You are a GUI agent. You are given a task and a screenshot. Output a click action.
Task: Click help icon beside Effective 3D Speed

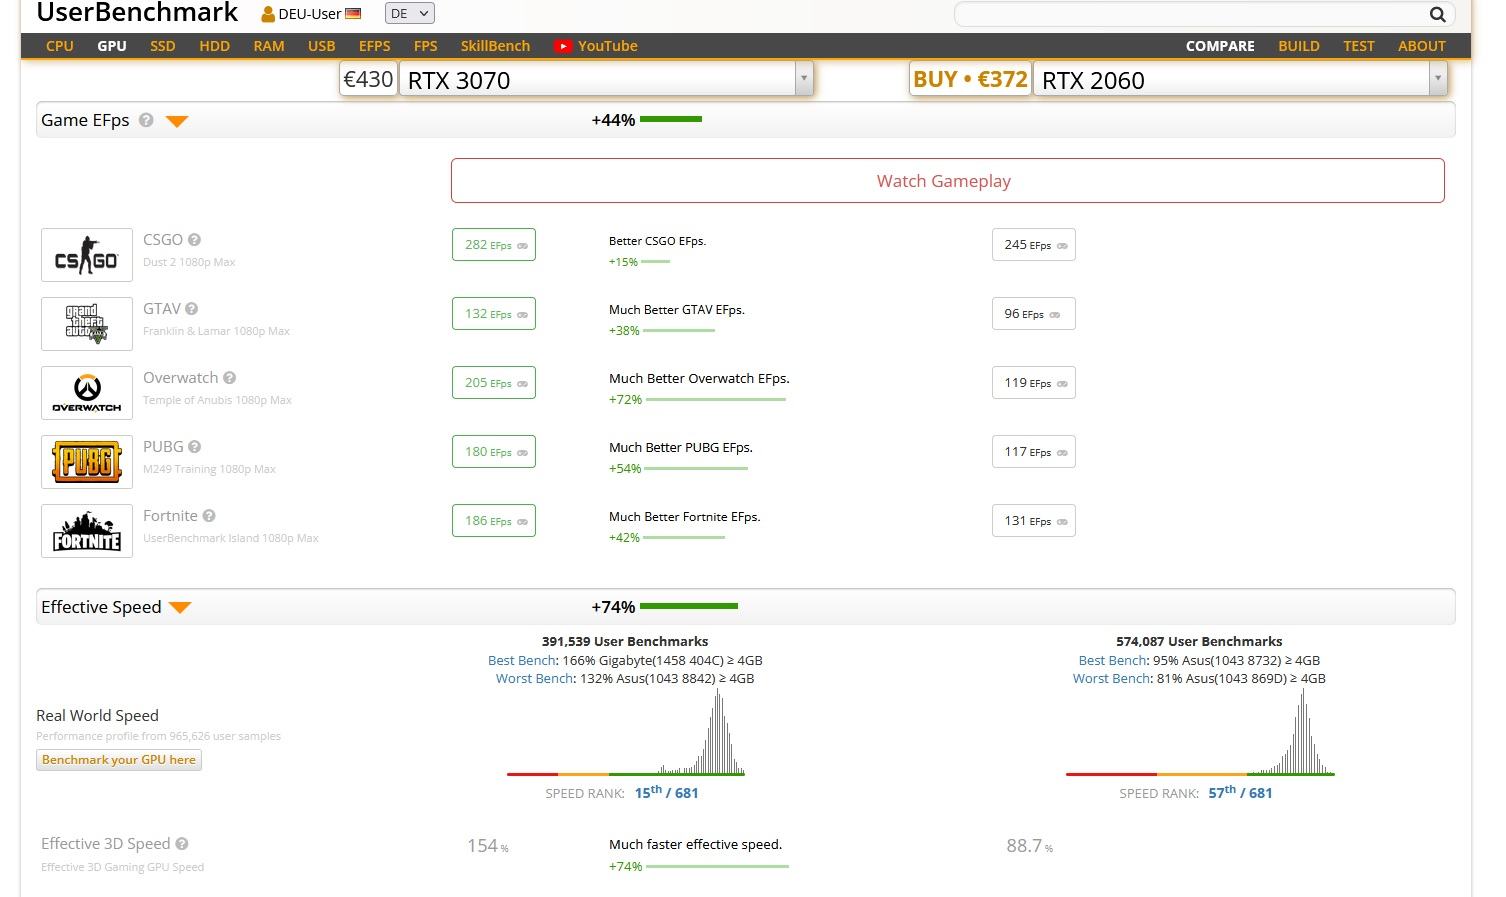pos(182,844)
